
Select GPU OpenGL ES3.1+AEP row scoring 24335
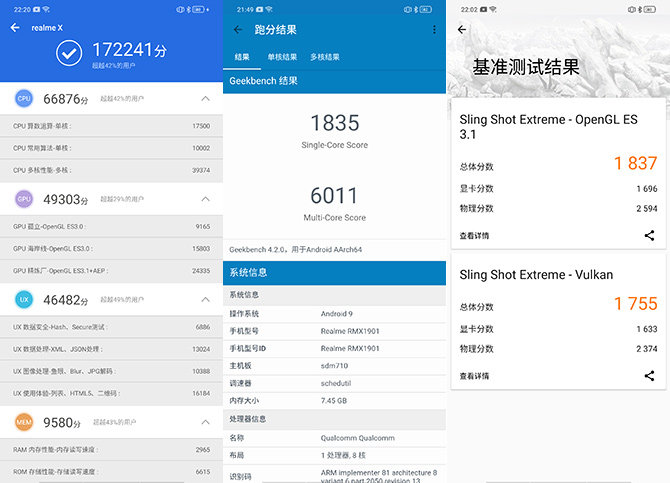tap(111, 271)
